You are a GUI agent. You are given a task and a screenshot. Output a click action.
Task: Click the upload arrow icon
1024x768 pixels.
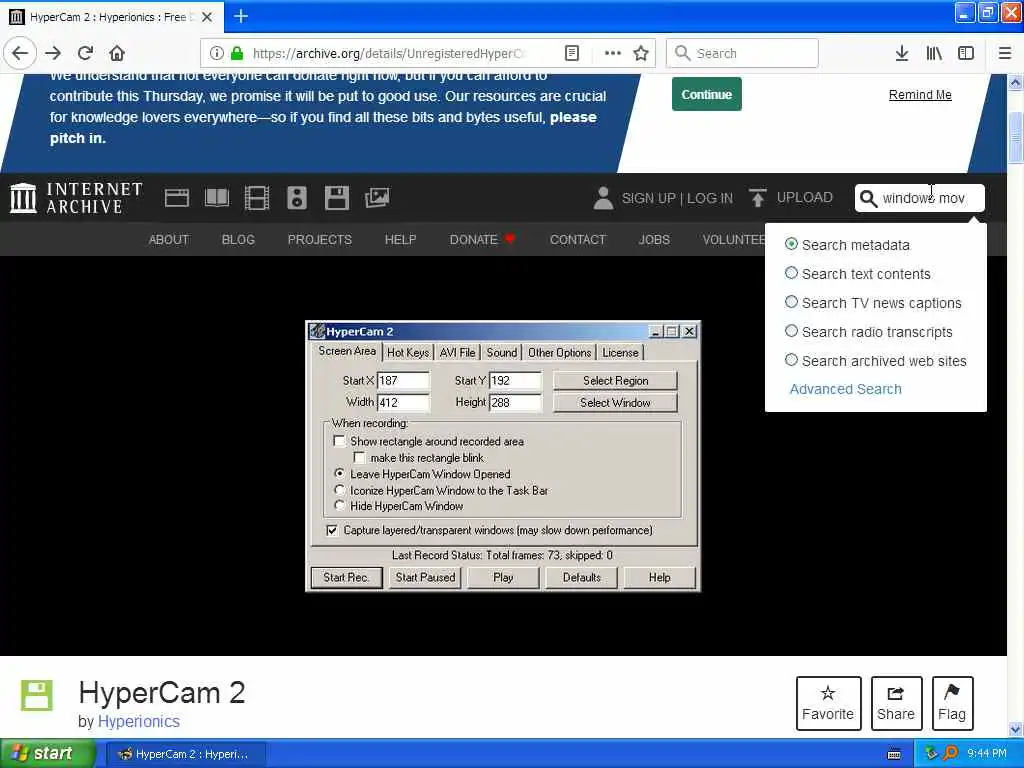(758, 197)
